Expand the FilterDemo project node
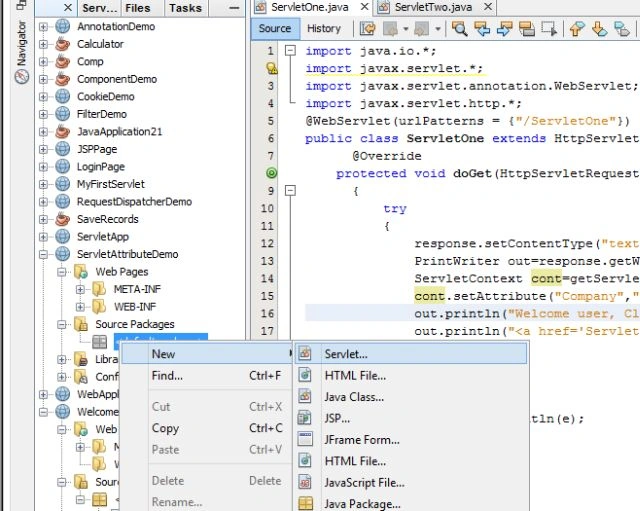 tap(43, 114)
